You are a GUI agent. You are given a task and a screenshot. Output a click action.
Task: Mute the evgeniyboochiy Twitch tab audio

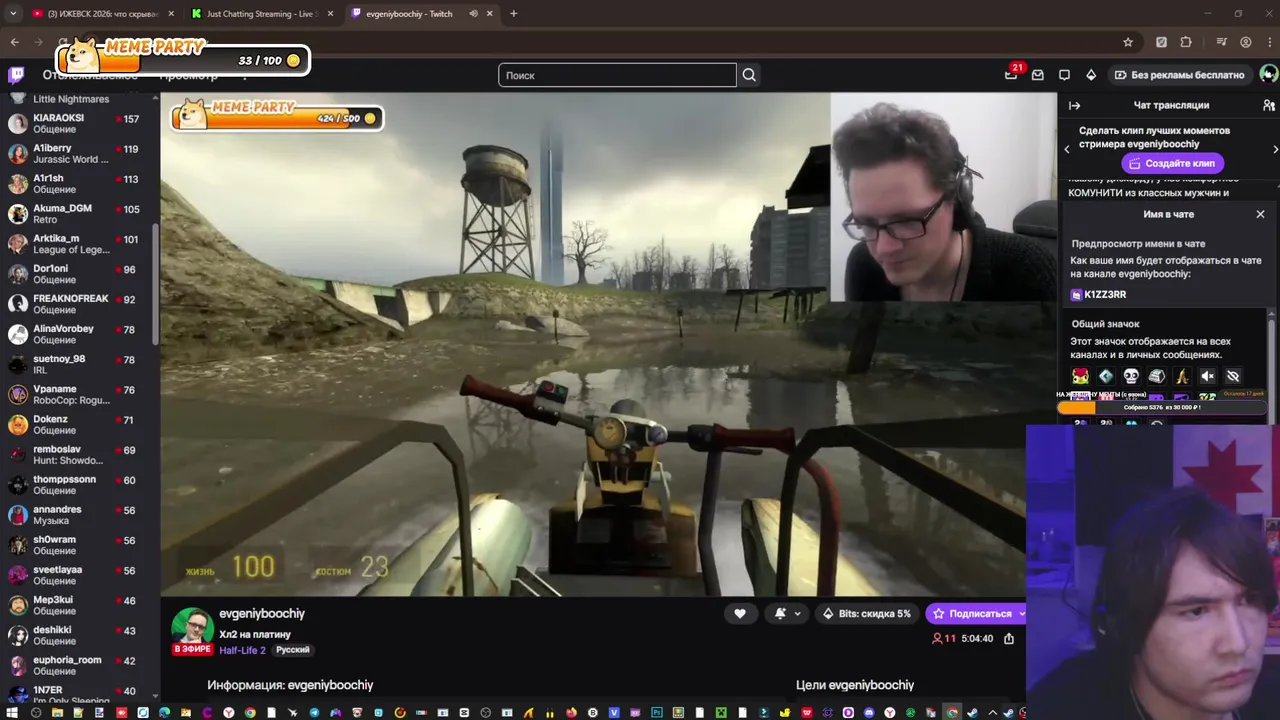(x=473, y=14)
